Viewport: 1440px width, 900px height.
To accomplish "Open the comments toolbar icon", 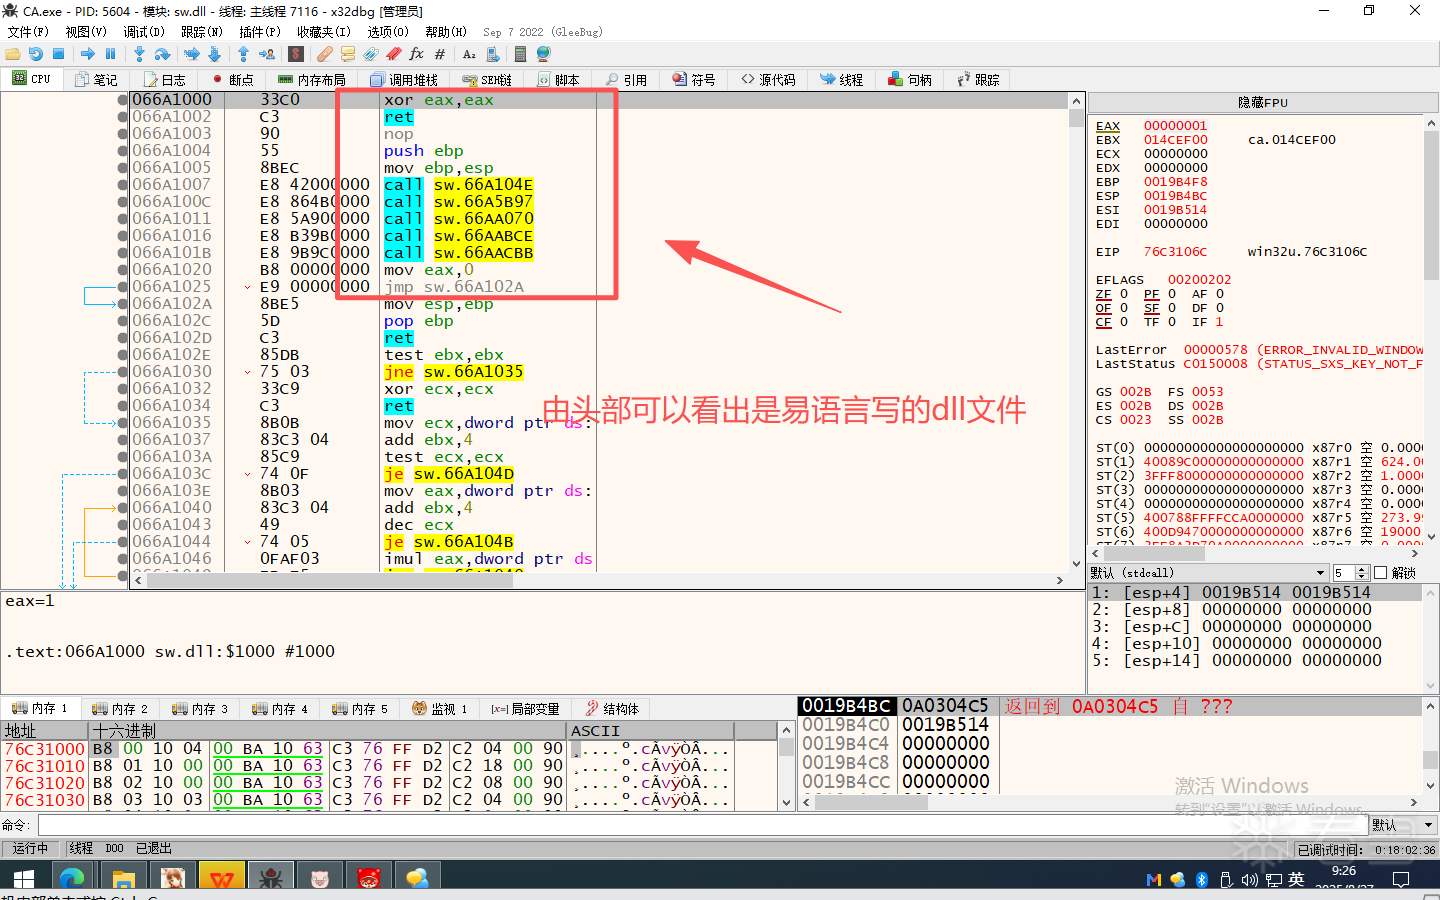I will 348,54.
